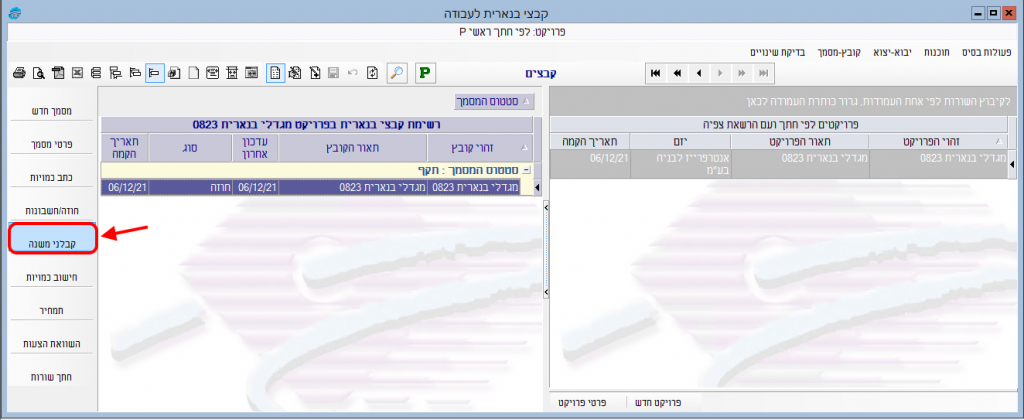This screenshot has height=420, width=1024.
Task: Click the highlighted document list toolbar icon
Action: [x=275, y=73]
